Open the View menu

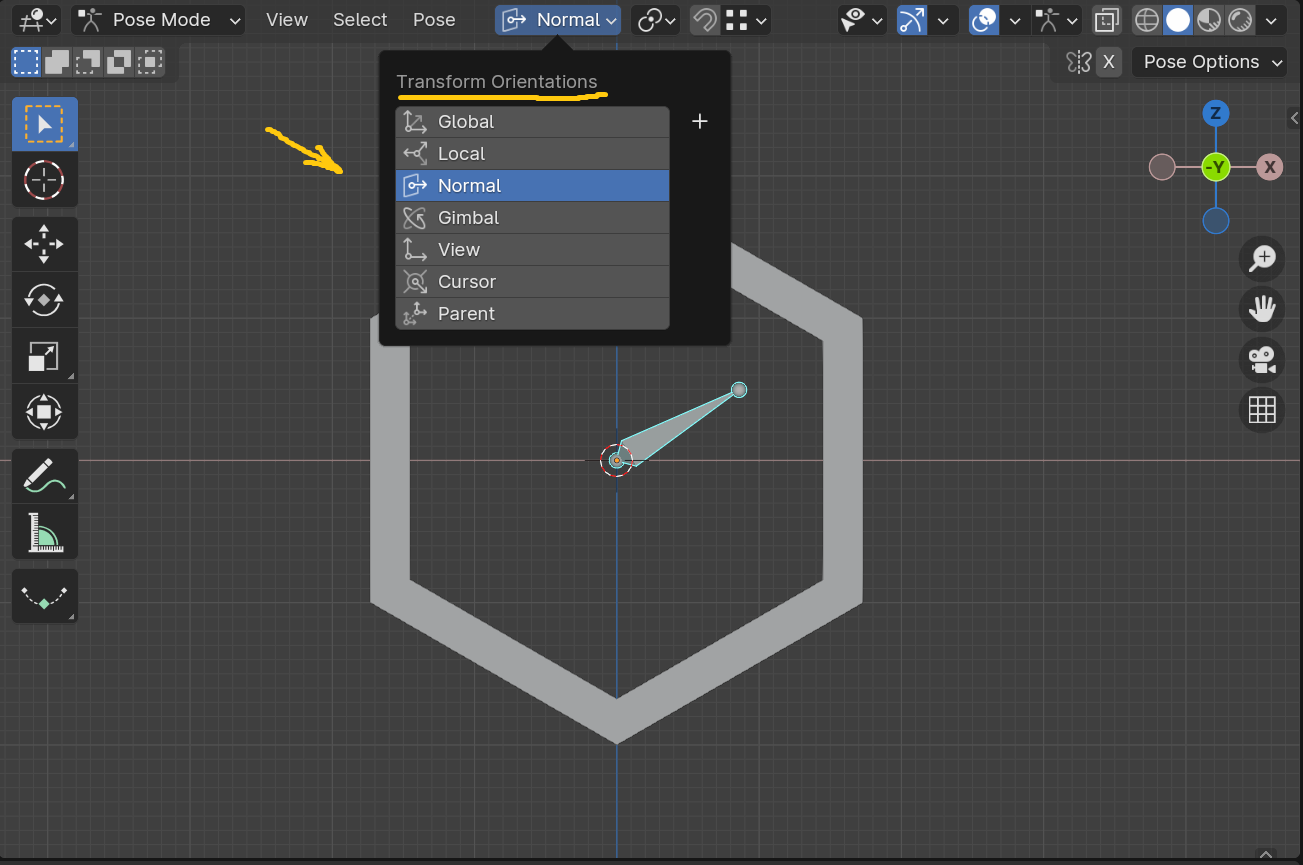[x=287, y=20]
